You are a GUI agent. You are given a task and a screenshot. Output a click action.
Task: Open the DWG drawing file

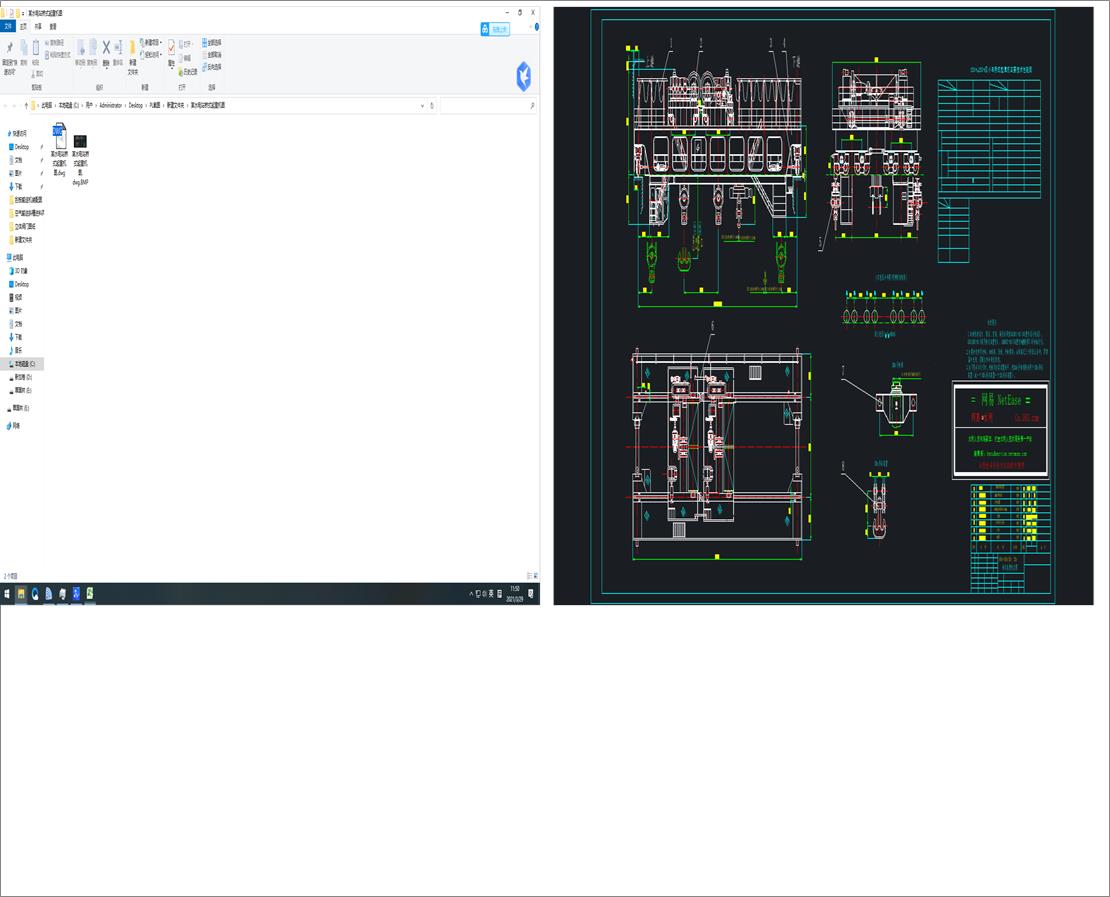59,149
